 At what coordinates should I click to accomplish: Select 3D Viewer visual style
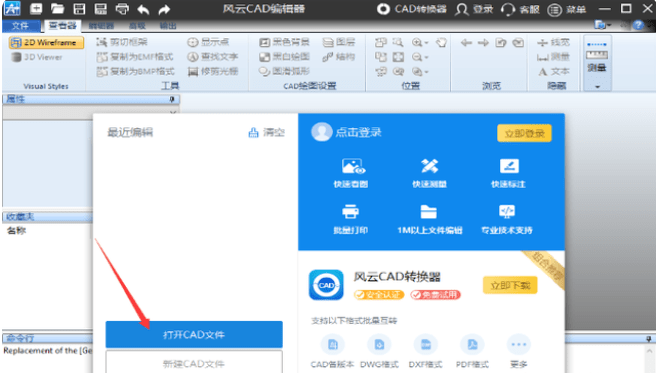(37, 57)
